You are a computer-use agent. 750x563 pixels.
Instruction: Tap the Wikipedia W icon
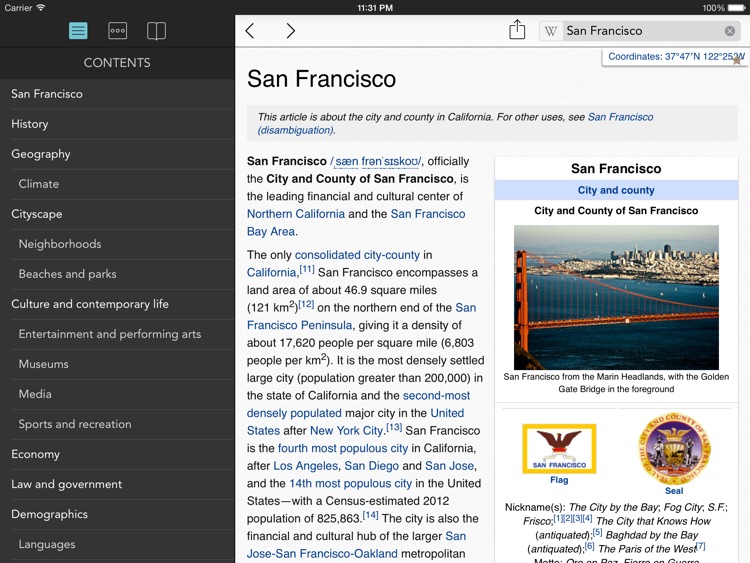pos(551,31)
